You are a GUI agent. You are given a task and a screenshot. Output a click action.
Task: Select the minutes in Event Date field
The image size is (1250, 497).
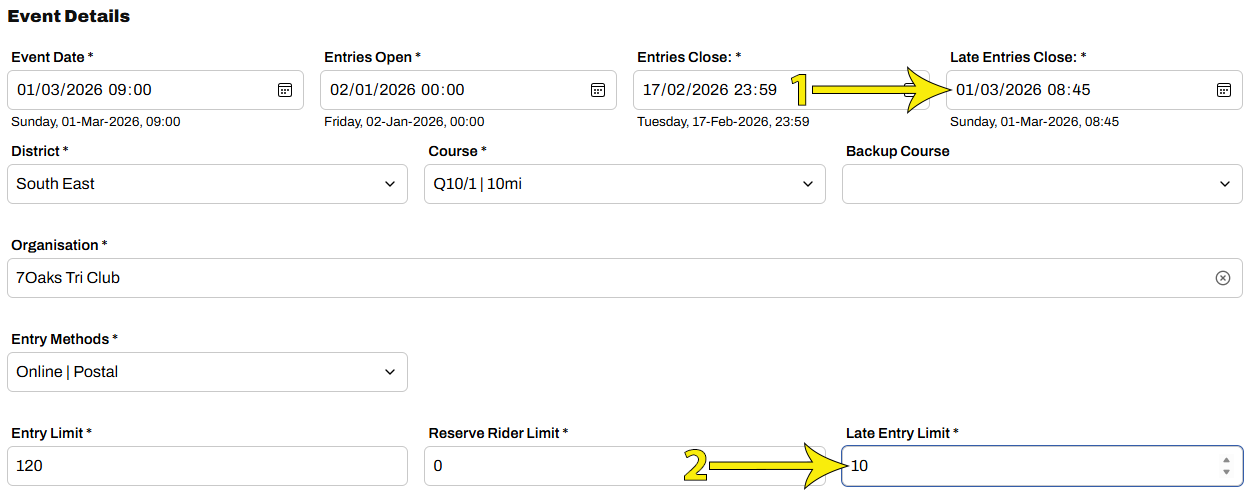(141, 90)
